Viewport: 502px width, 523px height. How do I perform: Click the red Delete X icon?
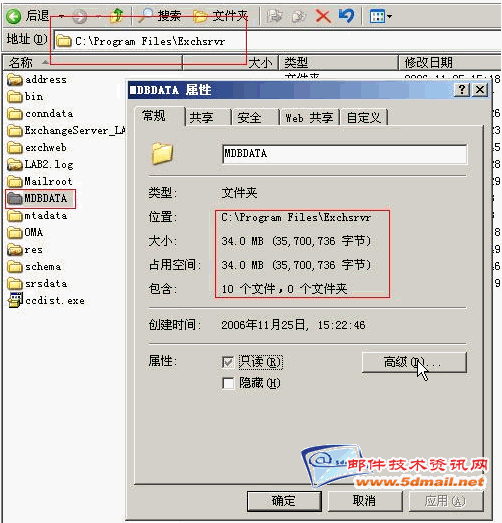(323, 16)
